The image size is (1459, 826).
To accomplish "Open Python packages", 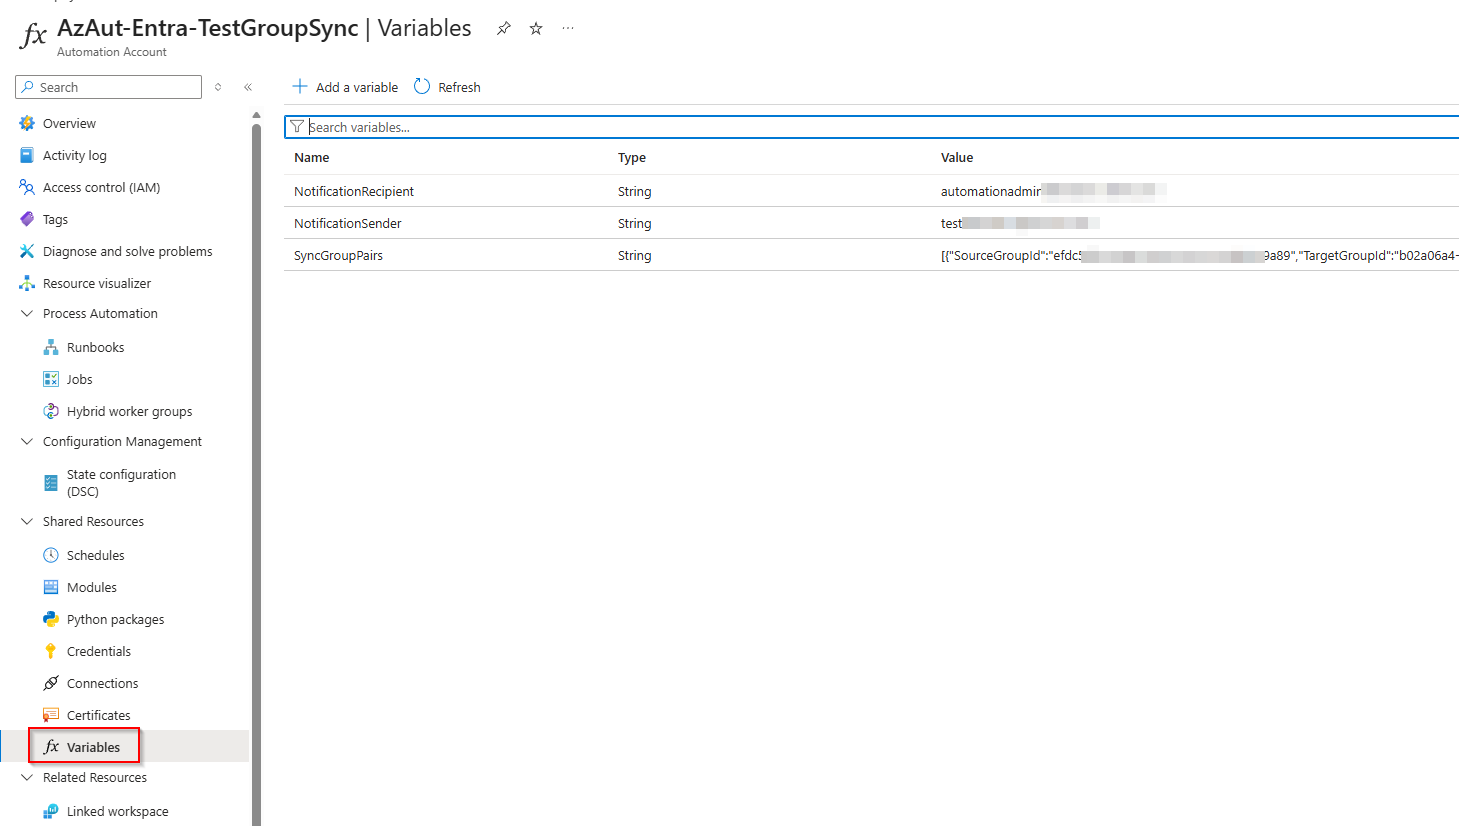I will 115,619.
